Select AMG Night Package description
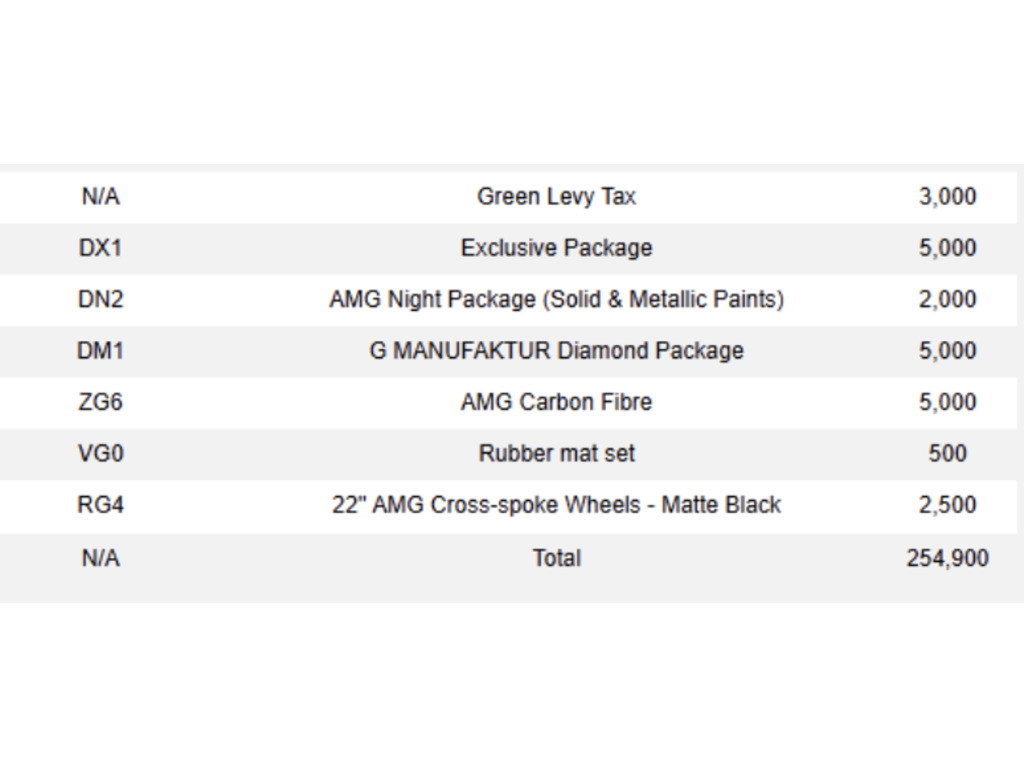Viewport: 1024px width, 768px height. (x=556, y=299)
